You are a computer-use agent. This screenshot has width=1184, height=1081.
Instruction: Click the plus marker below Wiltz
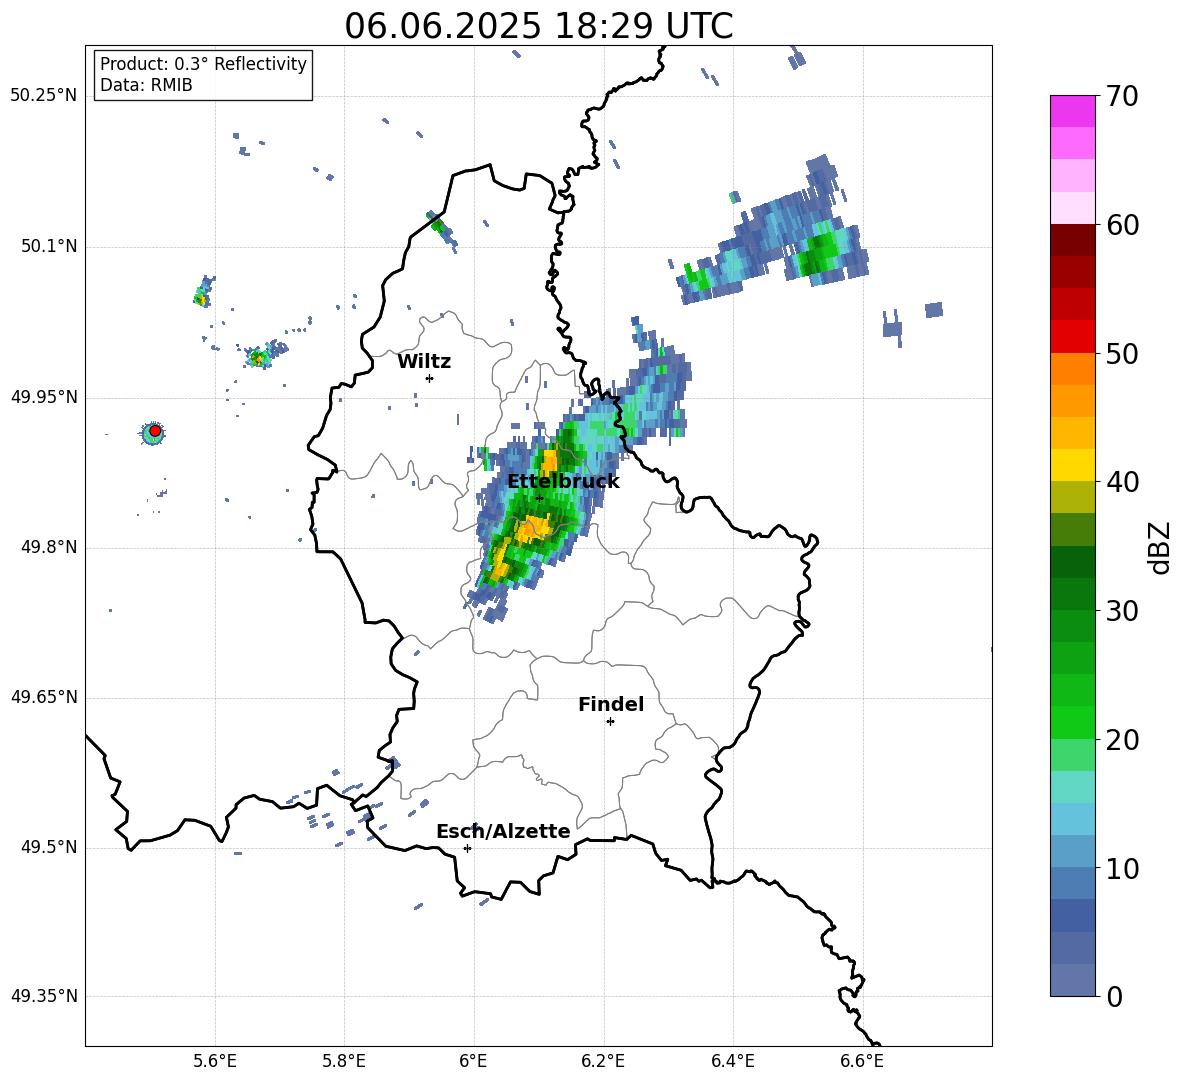pyautogui.click(x=430, y=378)
